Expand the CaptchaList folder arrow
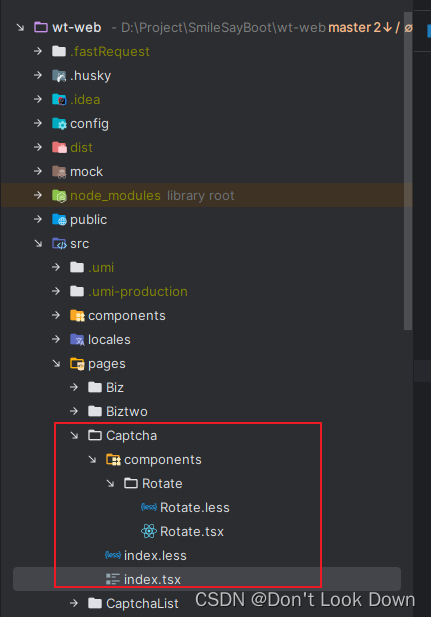The width and height of the screenshot is (431, 617). point(74,603)
